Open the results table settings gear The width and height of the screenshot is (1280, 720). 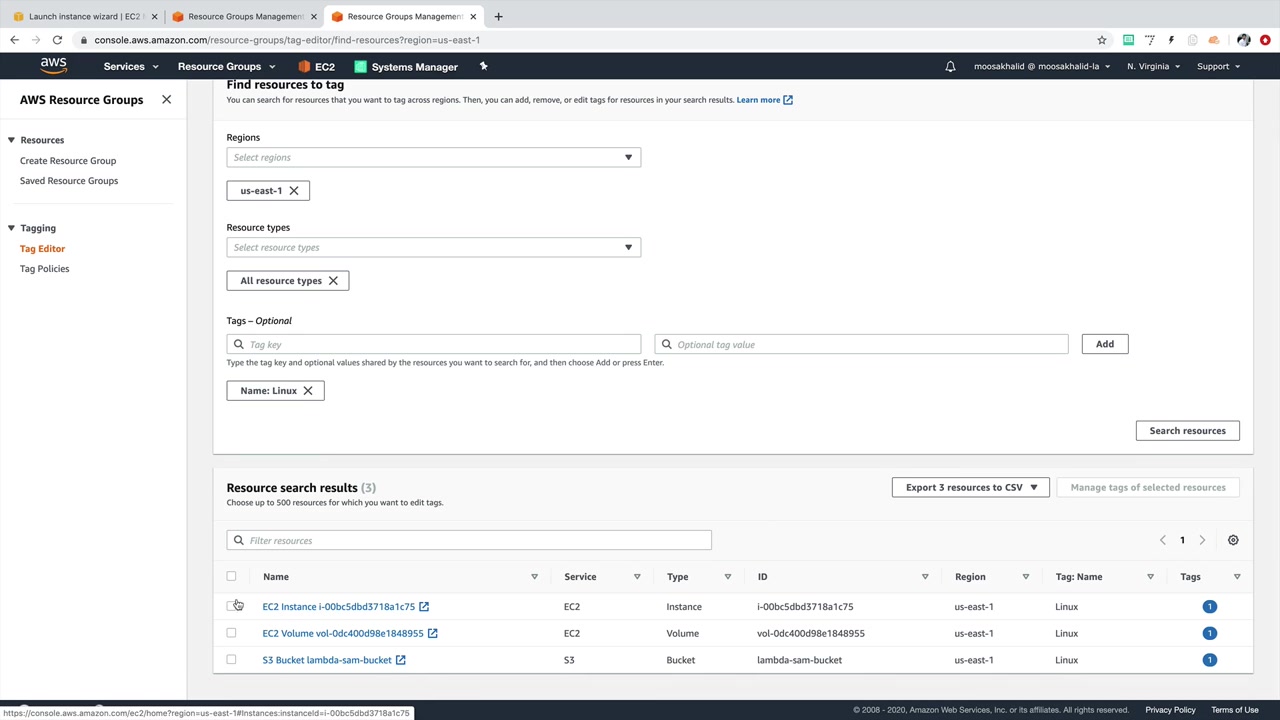(x=1233, y=540)
